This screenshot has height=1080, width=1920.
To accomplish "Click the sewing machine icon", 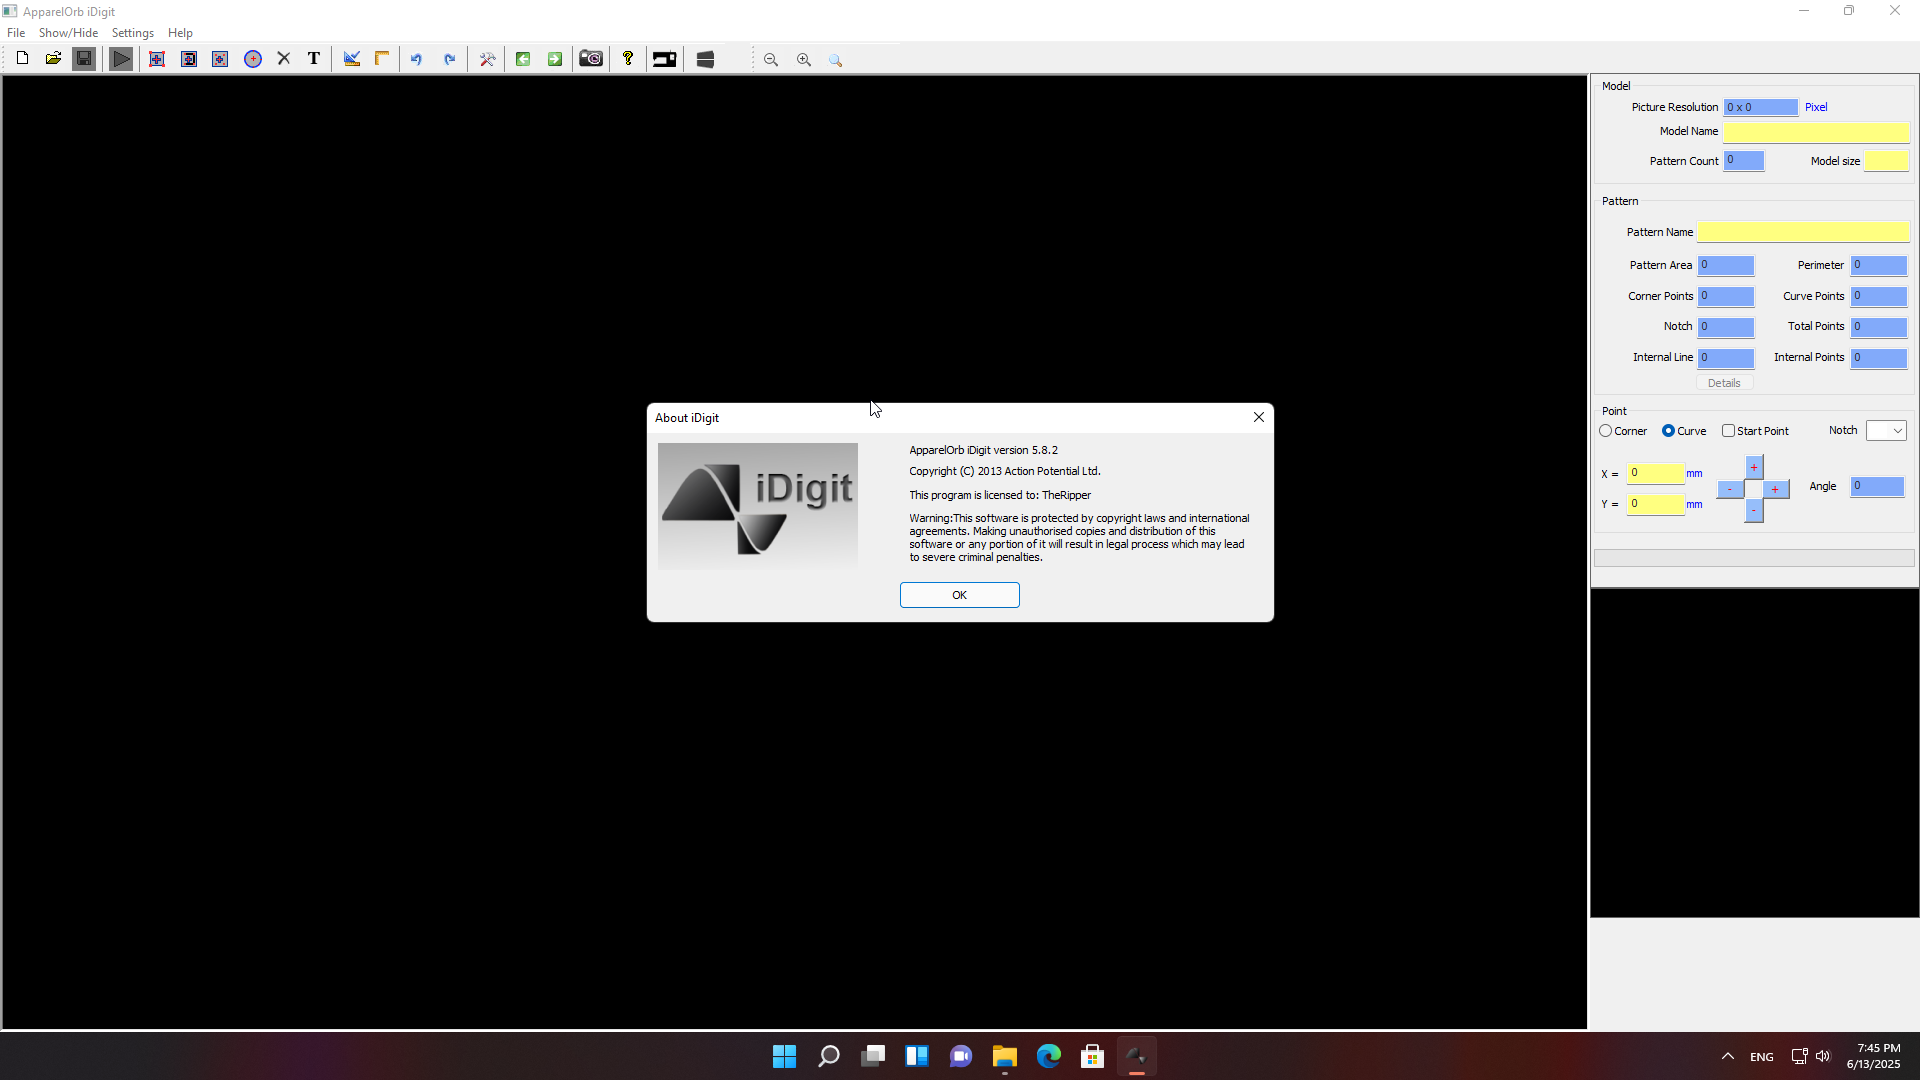I will tap(665, 59).
